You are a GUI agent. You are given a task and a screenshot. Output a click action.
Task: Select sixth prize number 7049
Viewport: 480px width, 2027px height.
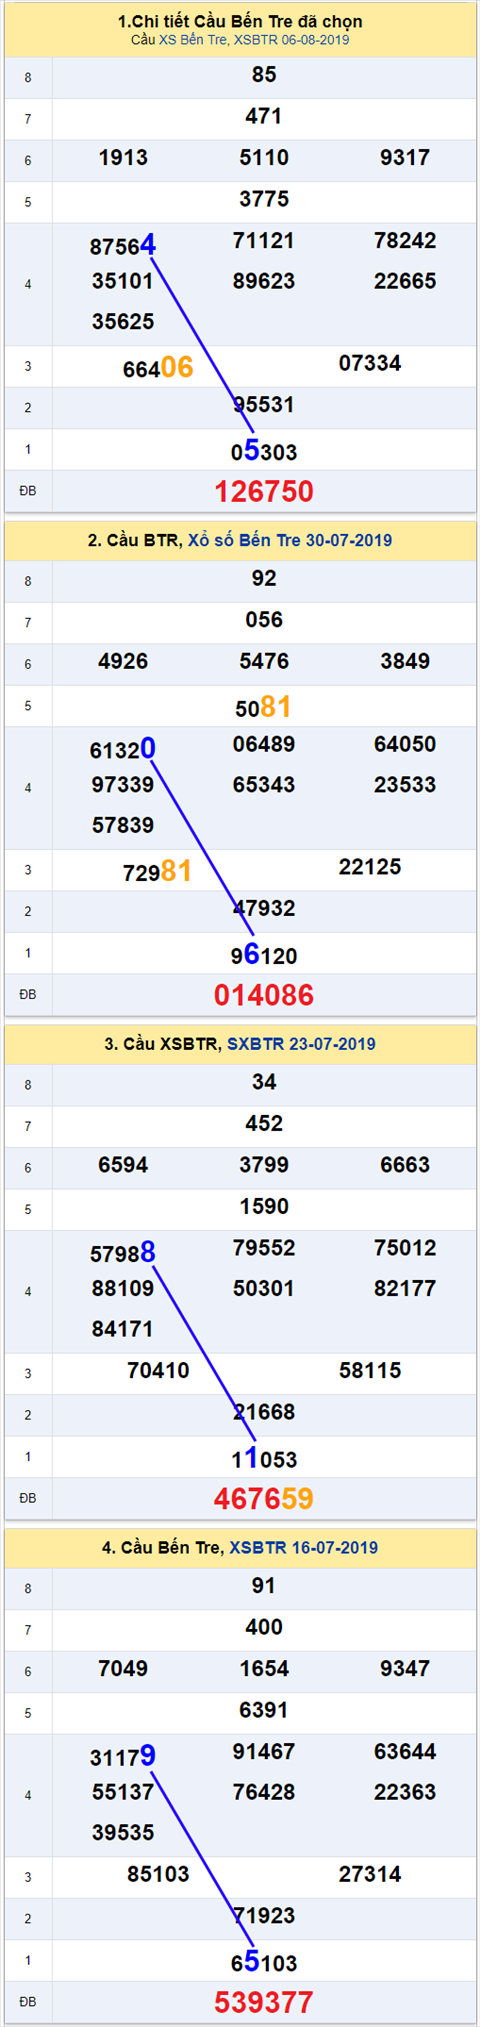(x=123, y=1669)
